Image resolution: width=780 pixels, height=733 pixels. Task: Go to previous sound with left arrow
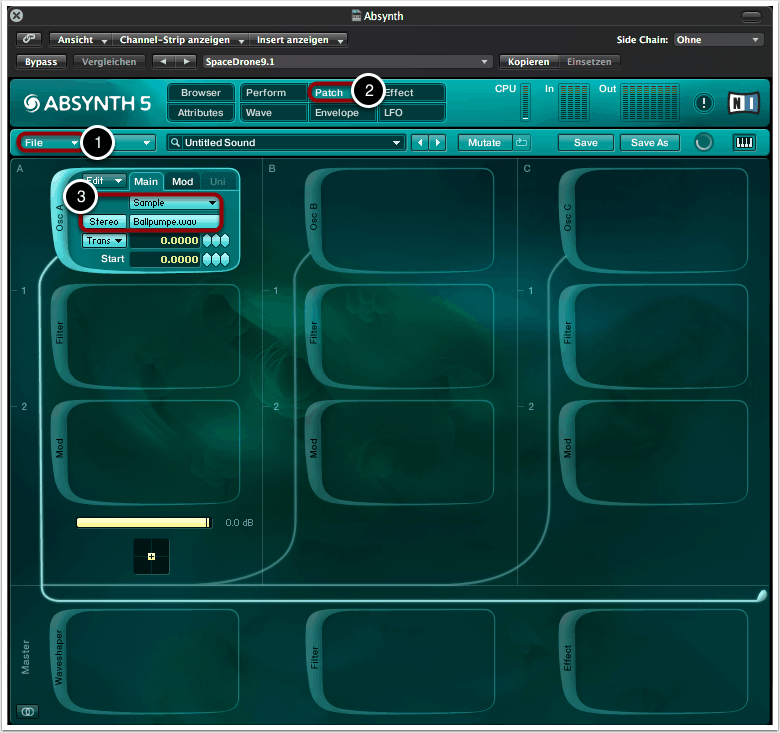[x=420, y=143]
